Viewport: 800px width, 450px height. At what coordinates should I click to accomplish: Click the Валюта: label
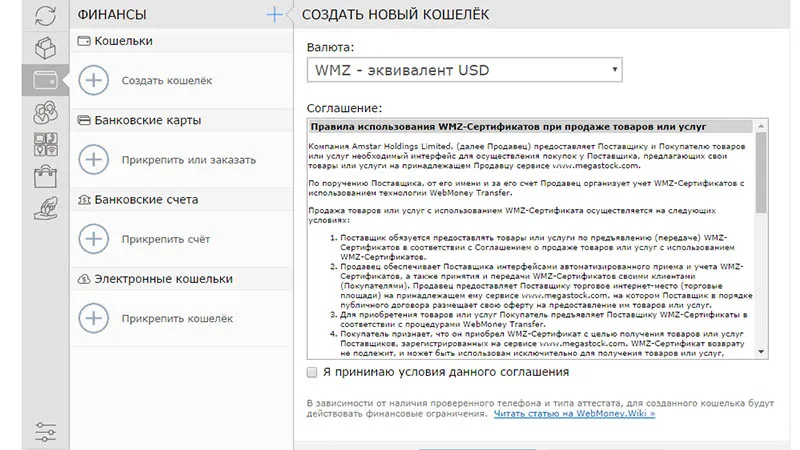[330, 47]
